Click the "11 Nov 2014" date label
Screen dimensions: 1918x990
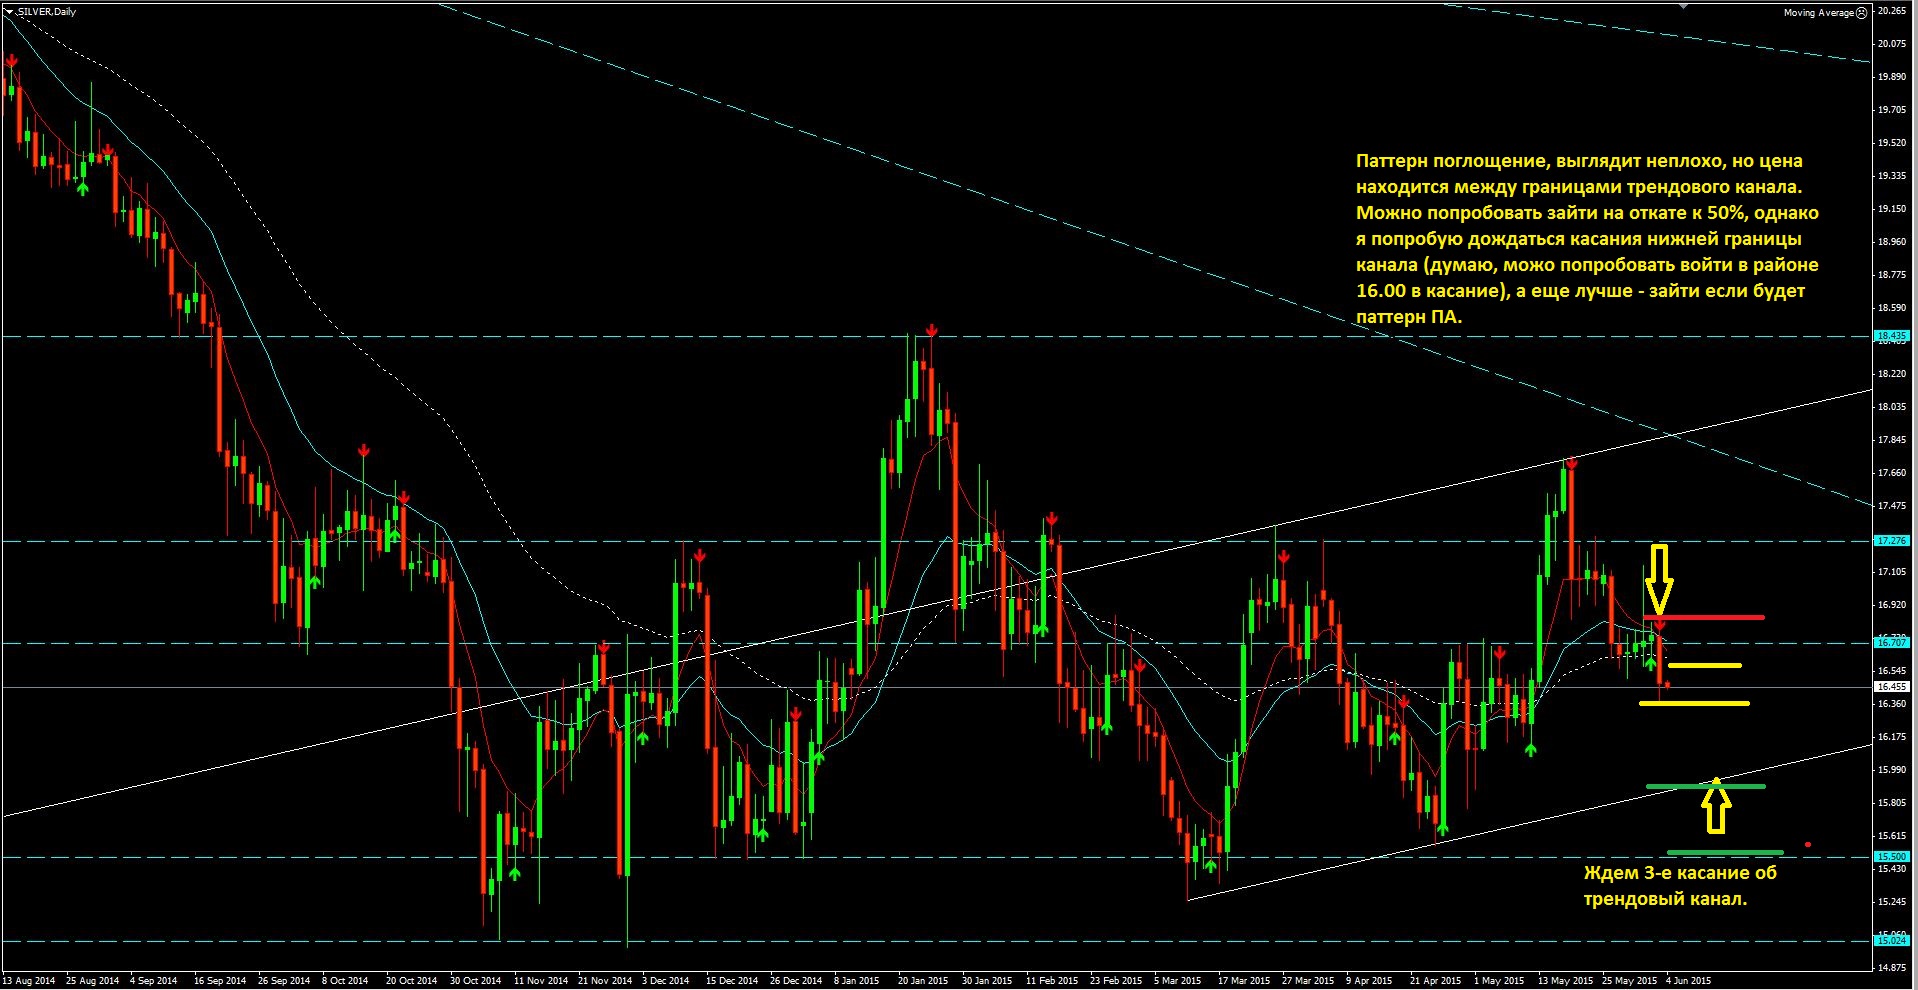(x=540, y=981)
